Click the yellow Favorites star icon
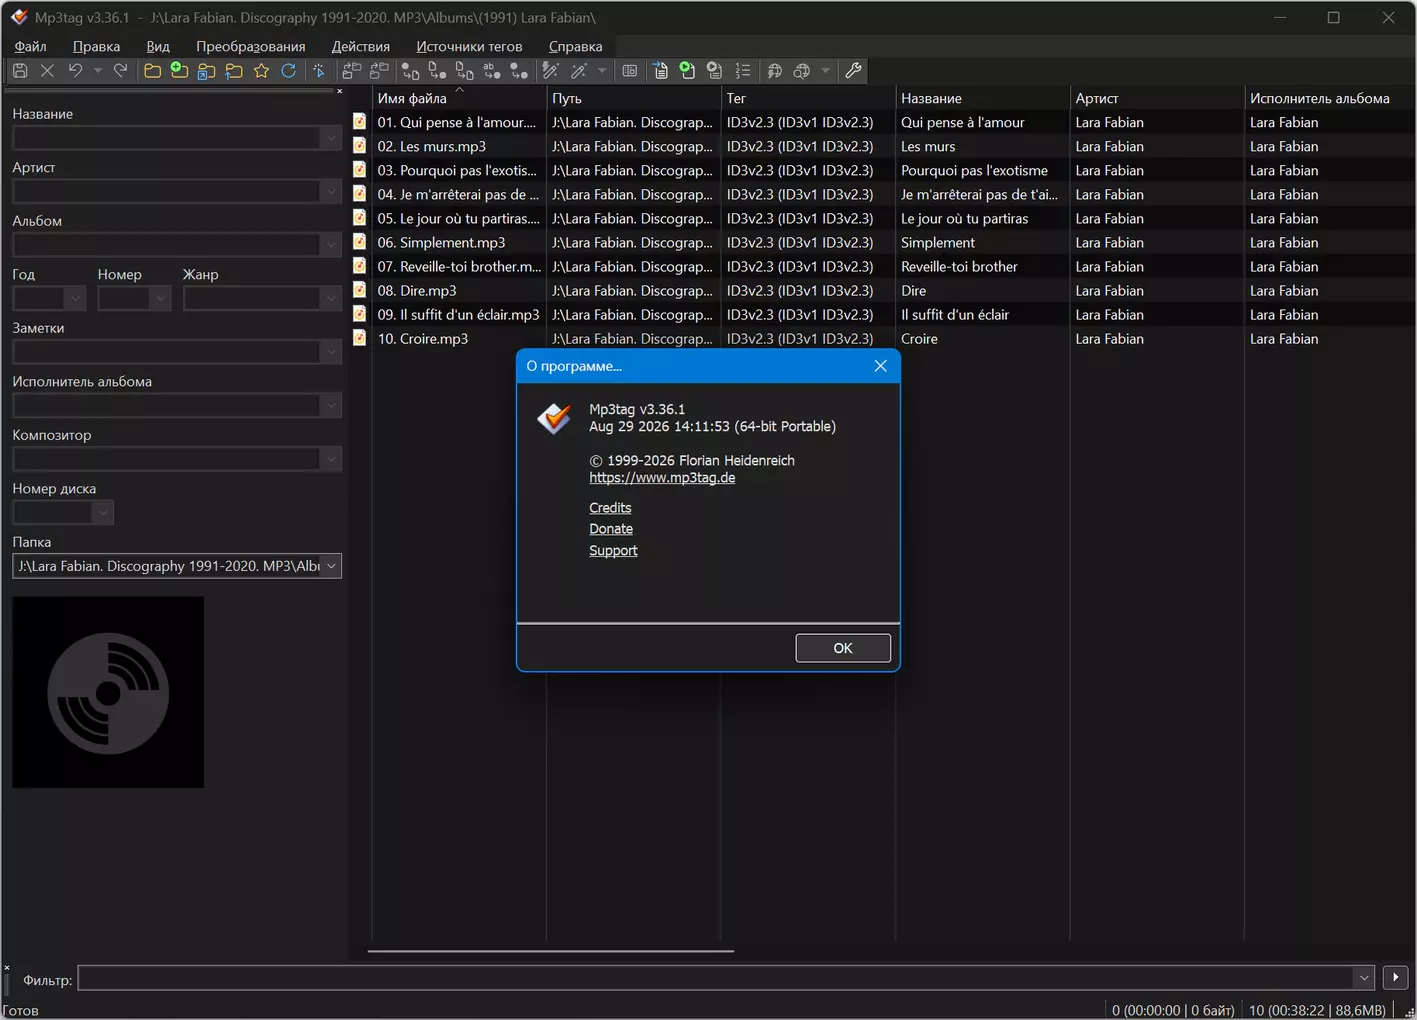 261,71
